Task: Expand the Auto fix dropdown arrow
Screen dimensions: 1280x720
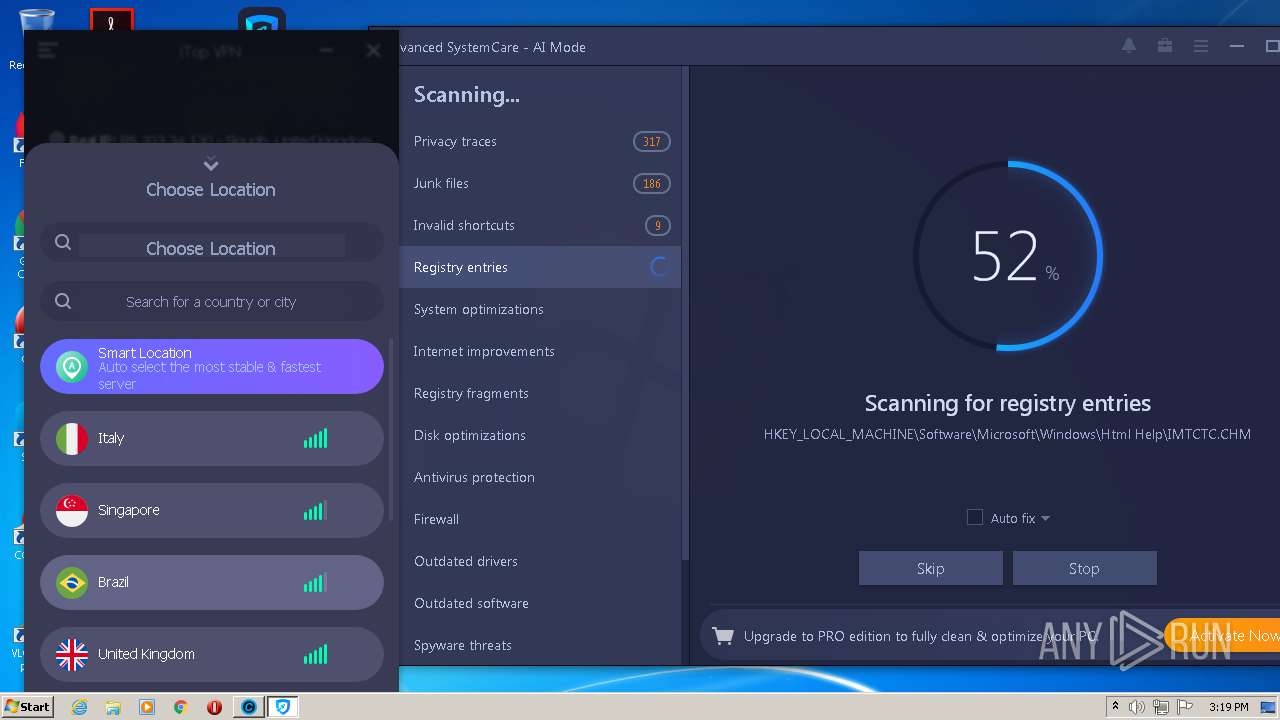Action: (1045, 518)
